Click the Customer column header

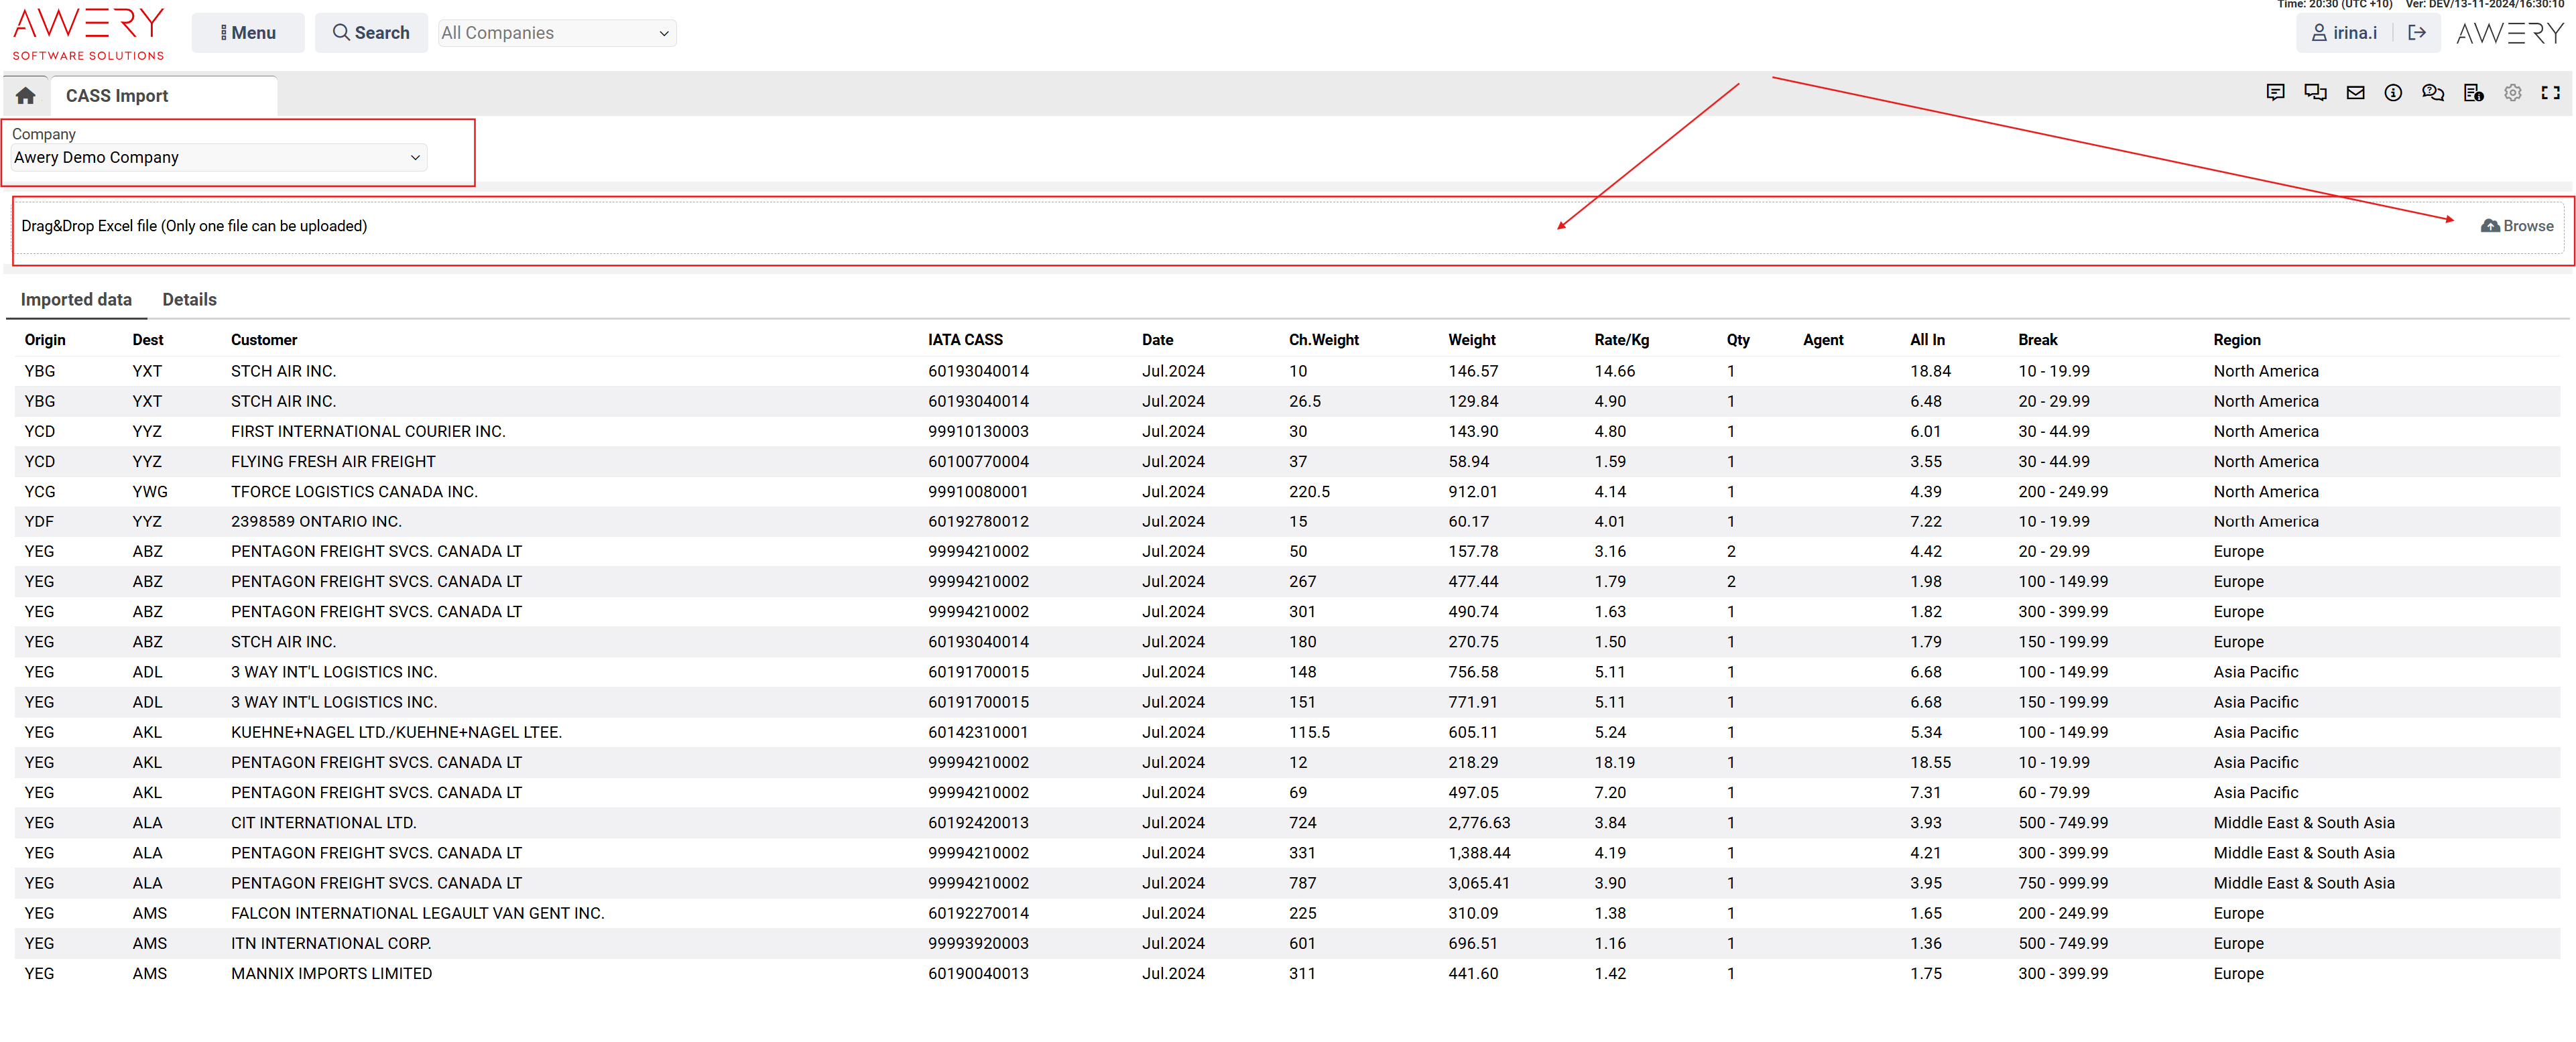(x=264, y=340)
